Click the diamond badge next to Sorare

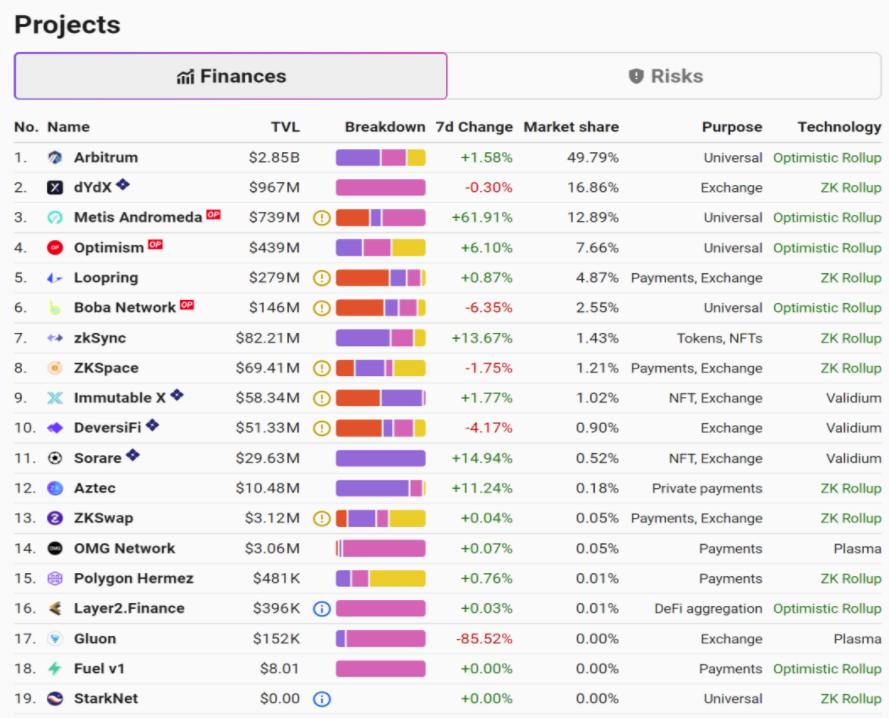coord(133,454)
